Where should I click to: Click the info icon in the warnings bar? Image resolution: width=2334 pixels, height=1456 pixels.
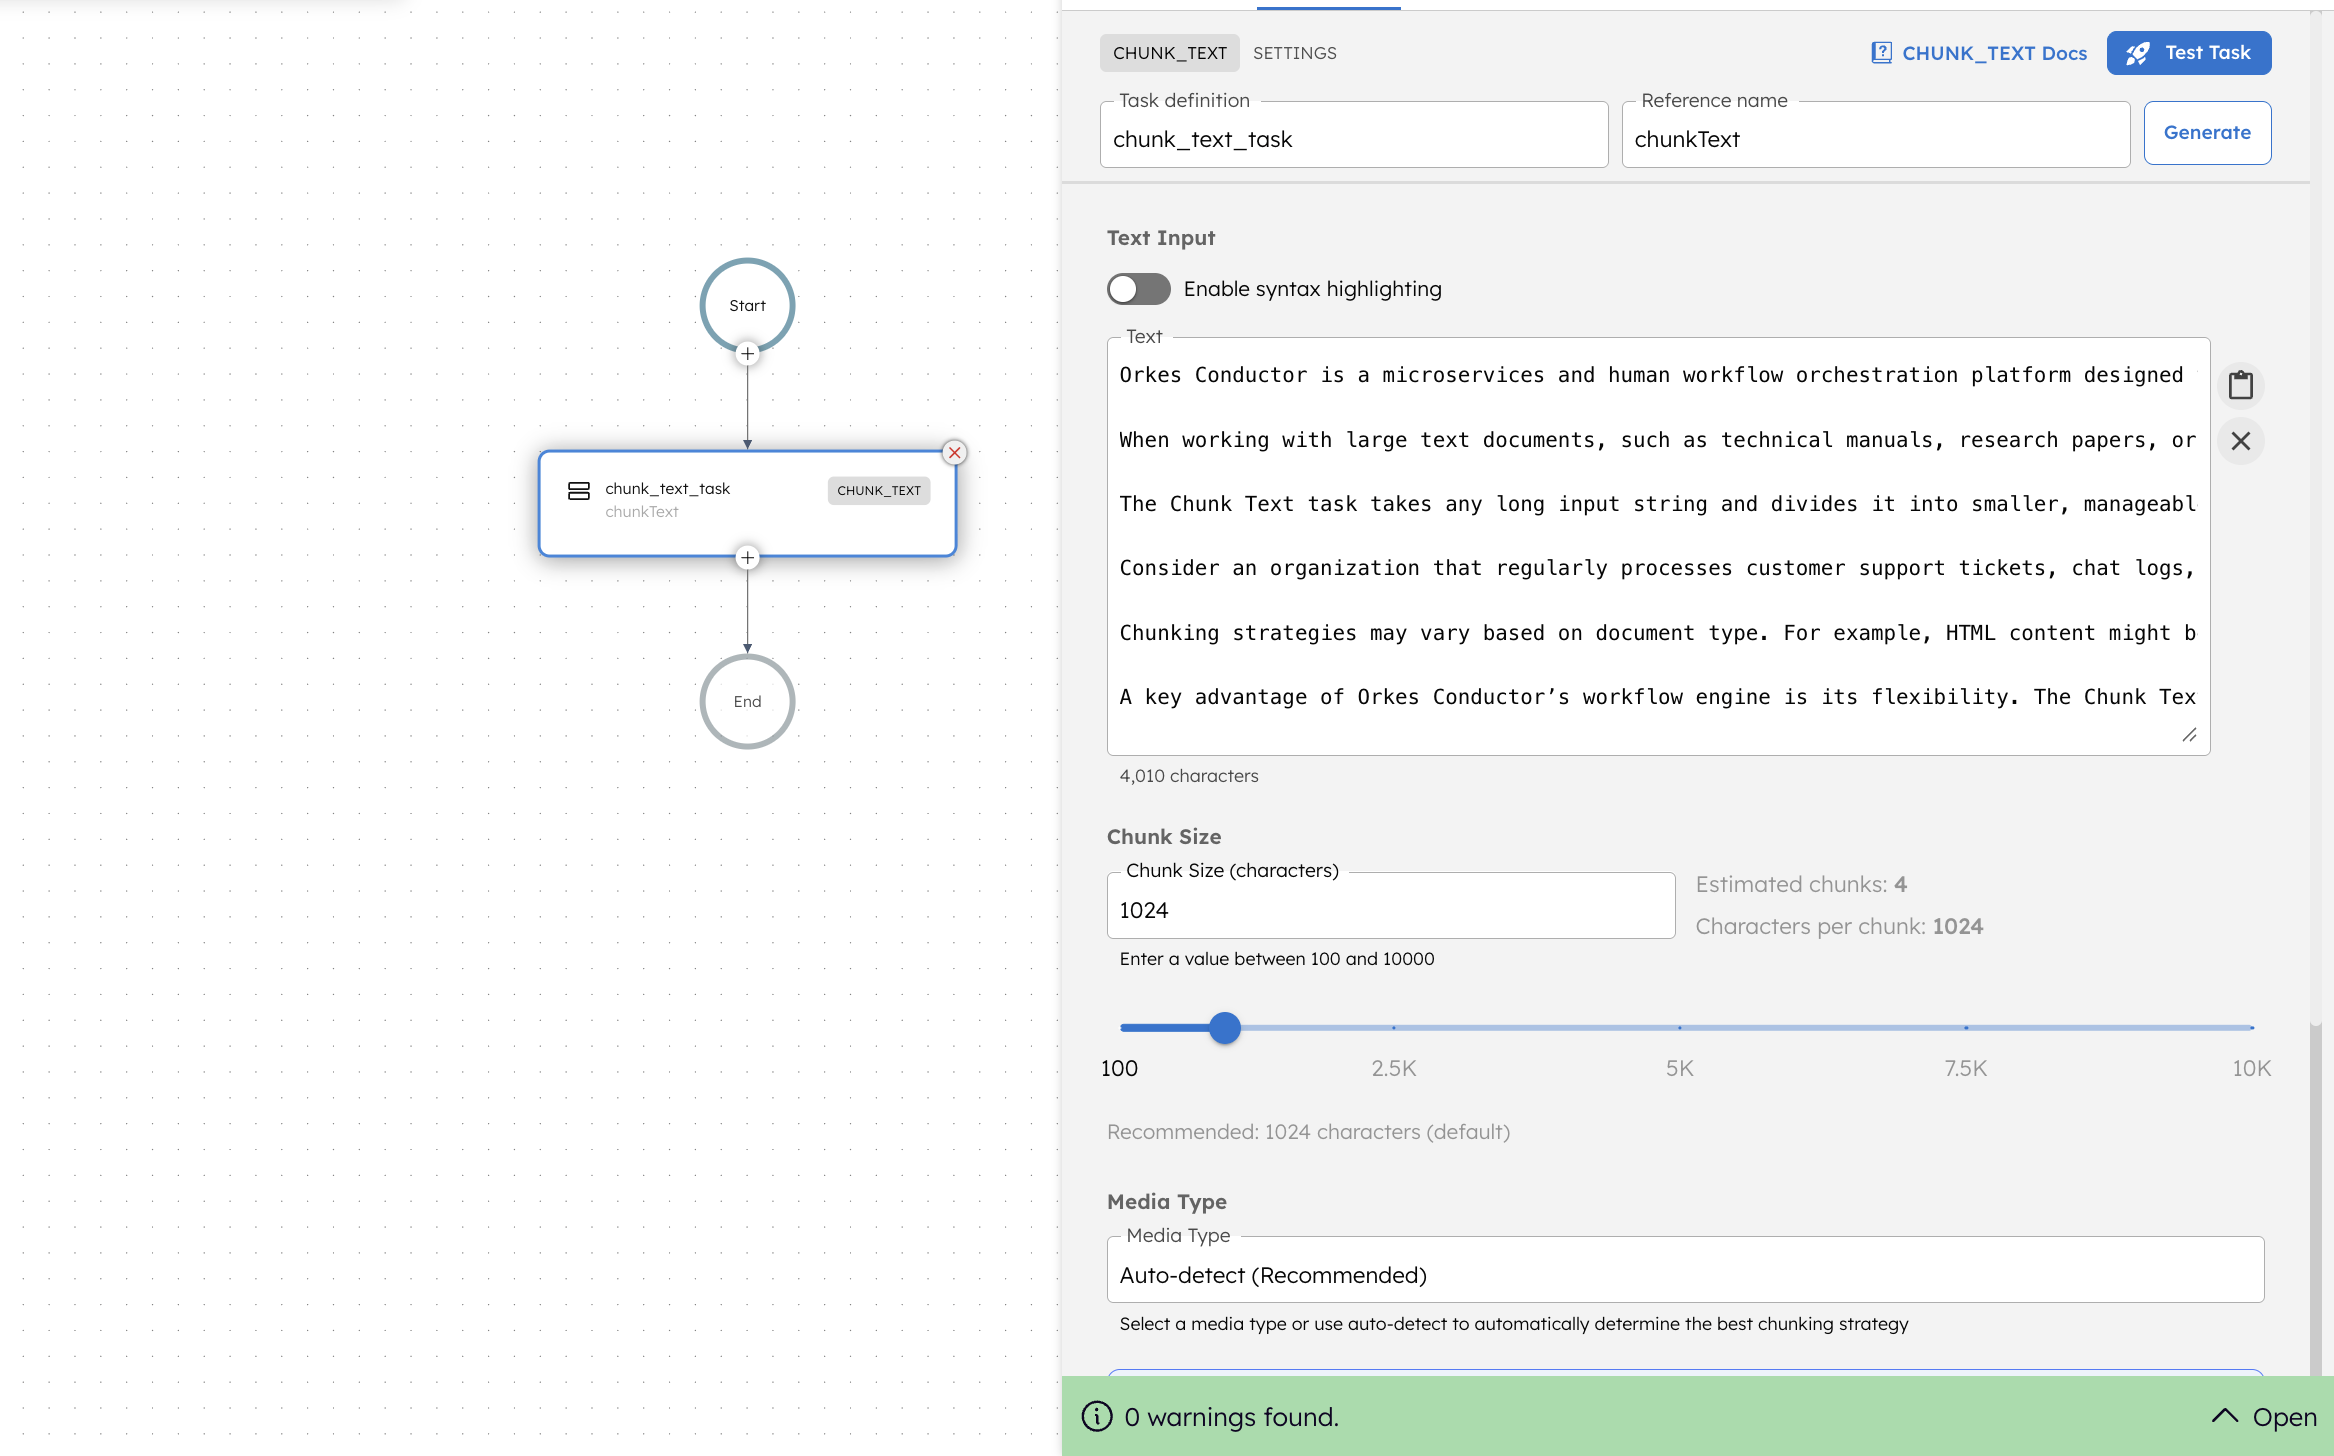(x=1098, y=1417)
